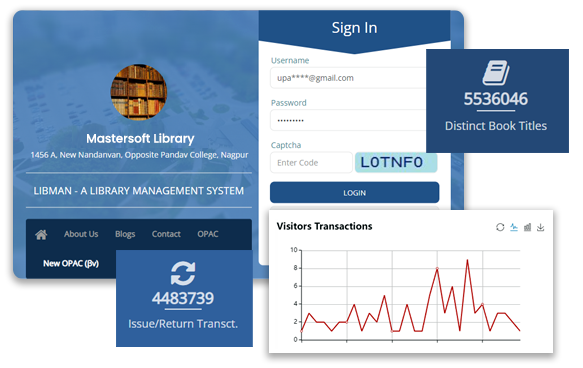Click the Username input field
This screenshot has width=583, height=368.
coord(348,78)
